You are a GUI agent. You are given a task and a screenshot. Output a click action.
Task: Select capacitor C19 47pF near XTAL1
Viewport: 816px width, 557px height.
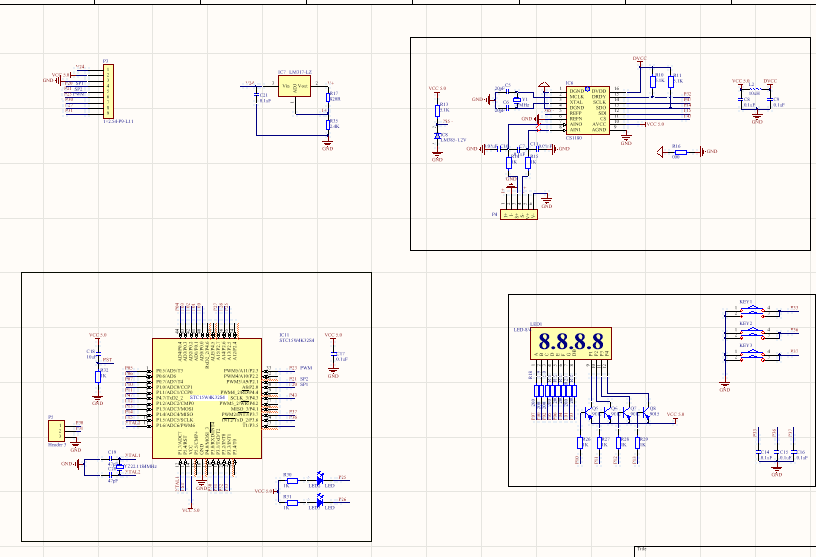111,459
